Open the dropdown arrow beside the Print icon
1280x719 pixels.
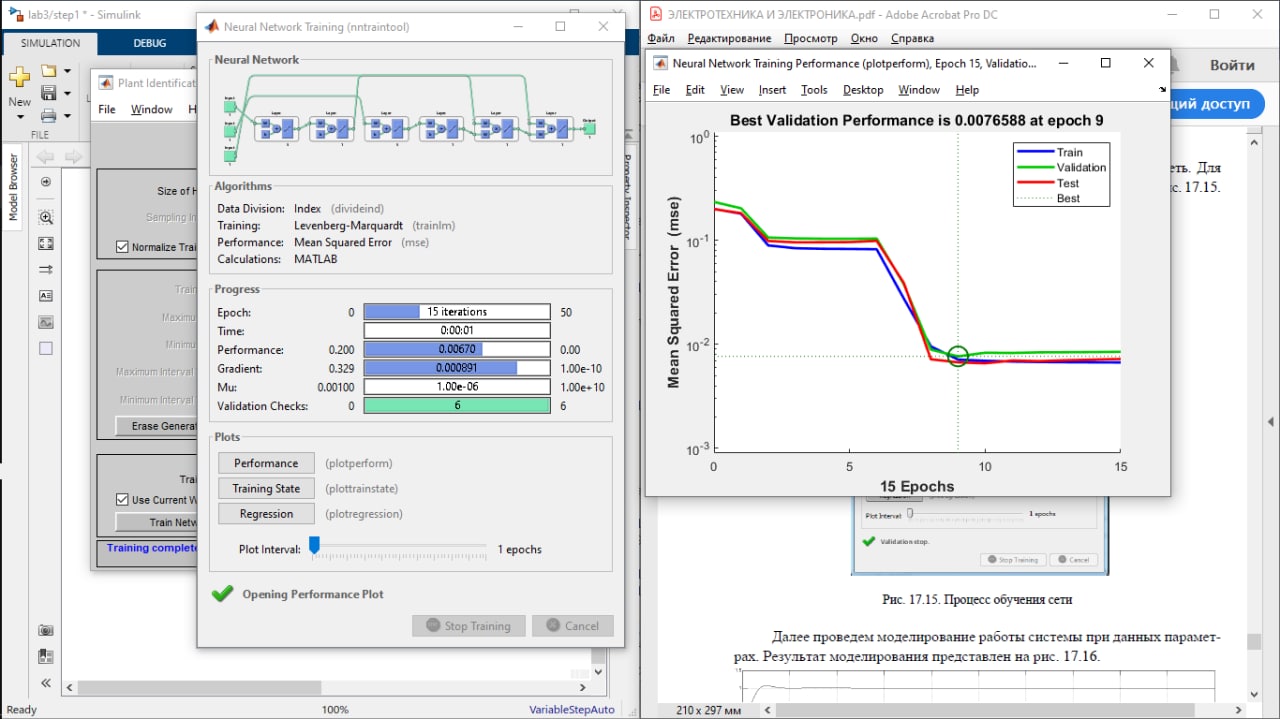tap(67, 116)
